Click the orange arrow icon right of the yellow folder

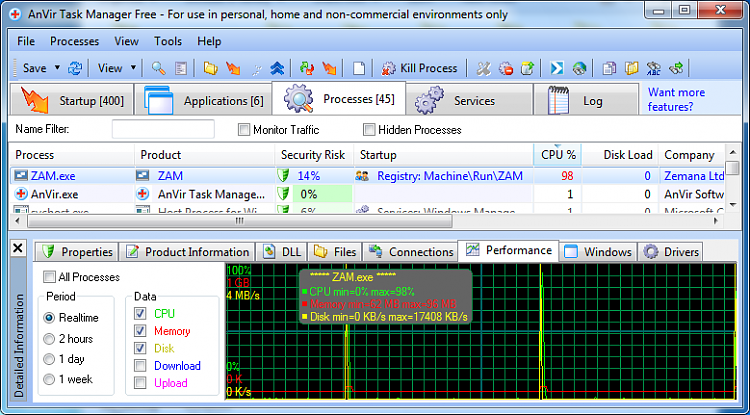coord(233,68)
